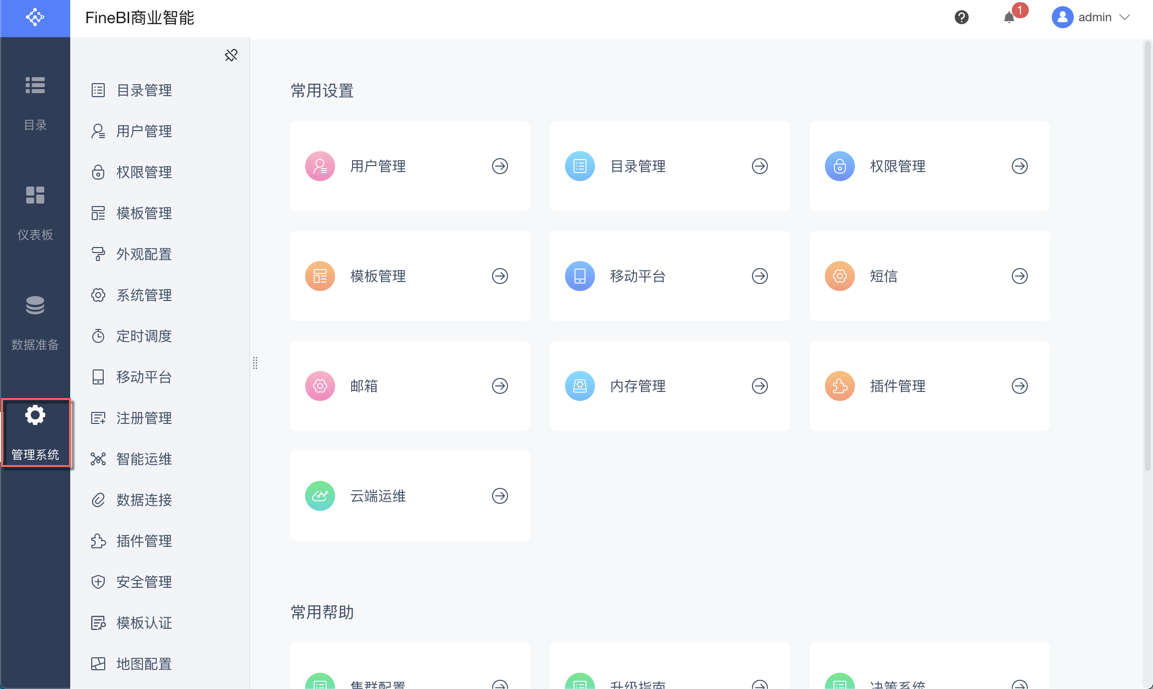This screenshot has width=1153, height=689.
Task: Expand the admin account dropdown arrow
Action: coord(1124,17)
